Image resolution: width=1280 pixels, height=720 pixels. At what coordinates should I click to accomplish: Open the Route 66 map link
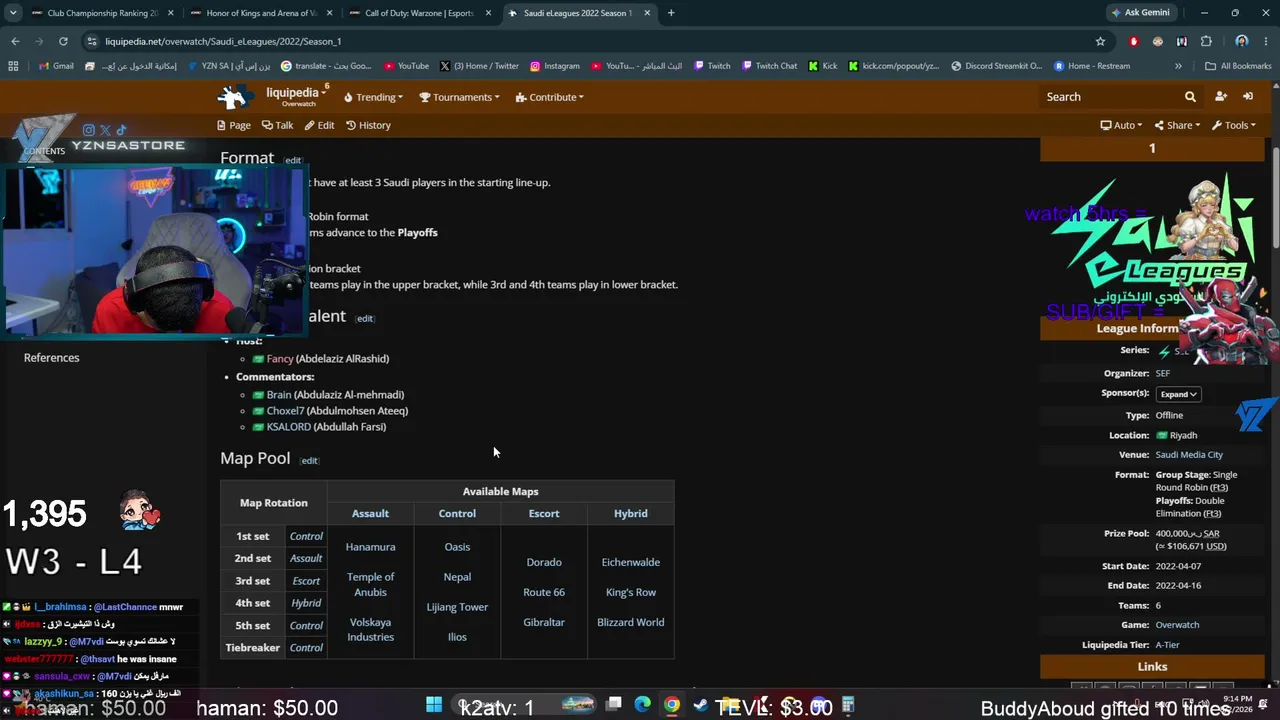(544, 592)
